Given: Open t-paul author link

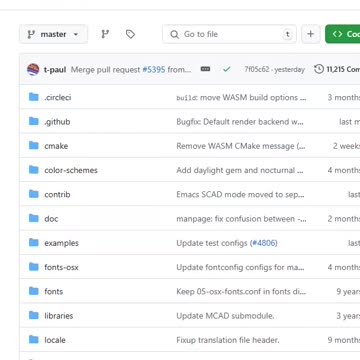Looking at the screenshot, I should click(55, 70).
